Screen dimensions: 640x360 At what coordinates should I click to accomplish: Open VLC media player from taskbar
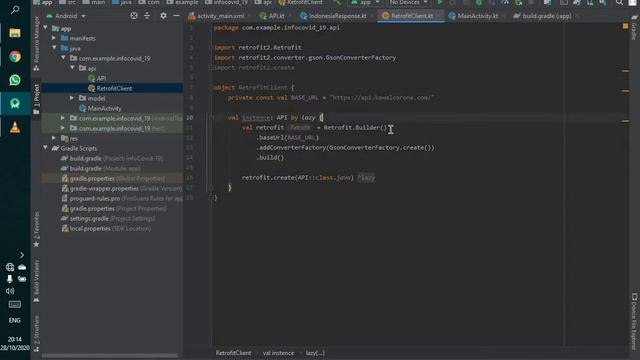point(15,127)
